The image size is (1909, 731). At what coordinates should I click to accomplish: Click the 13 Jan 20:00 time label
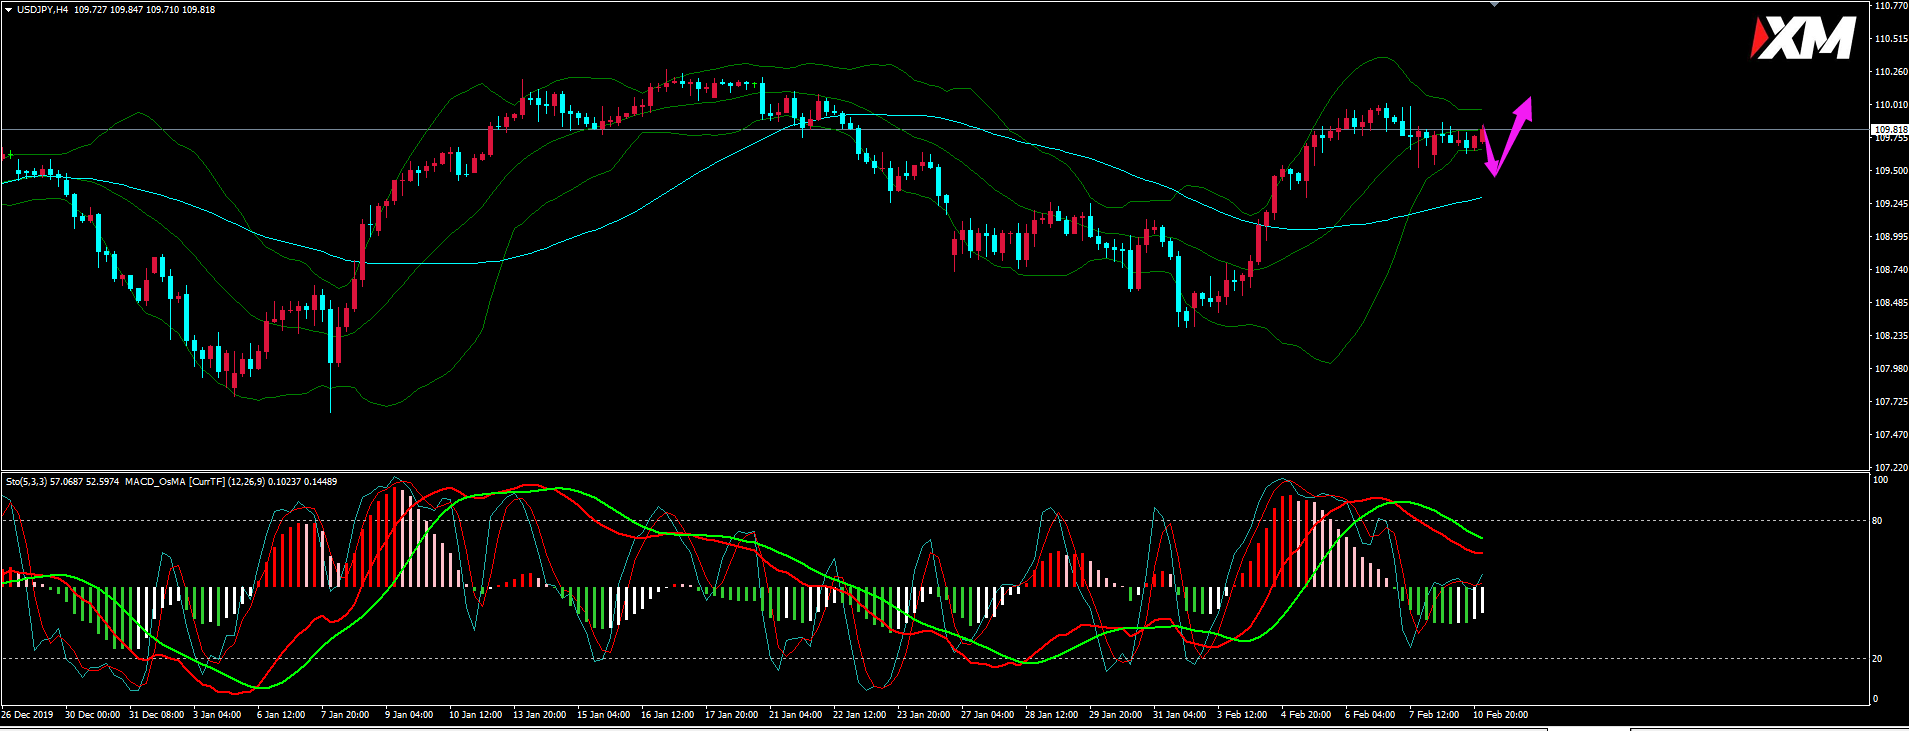pyautogui.click(x=540, y=715)
